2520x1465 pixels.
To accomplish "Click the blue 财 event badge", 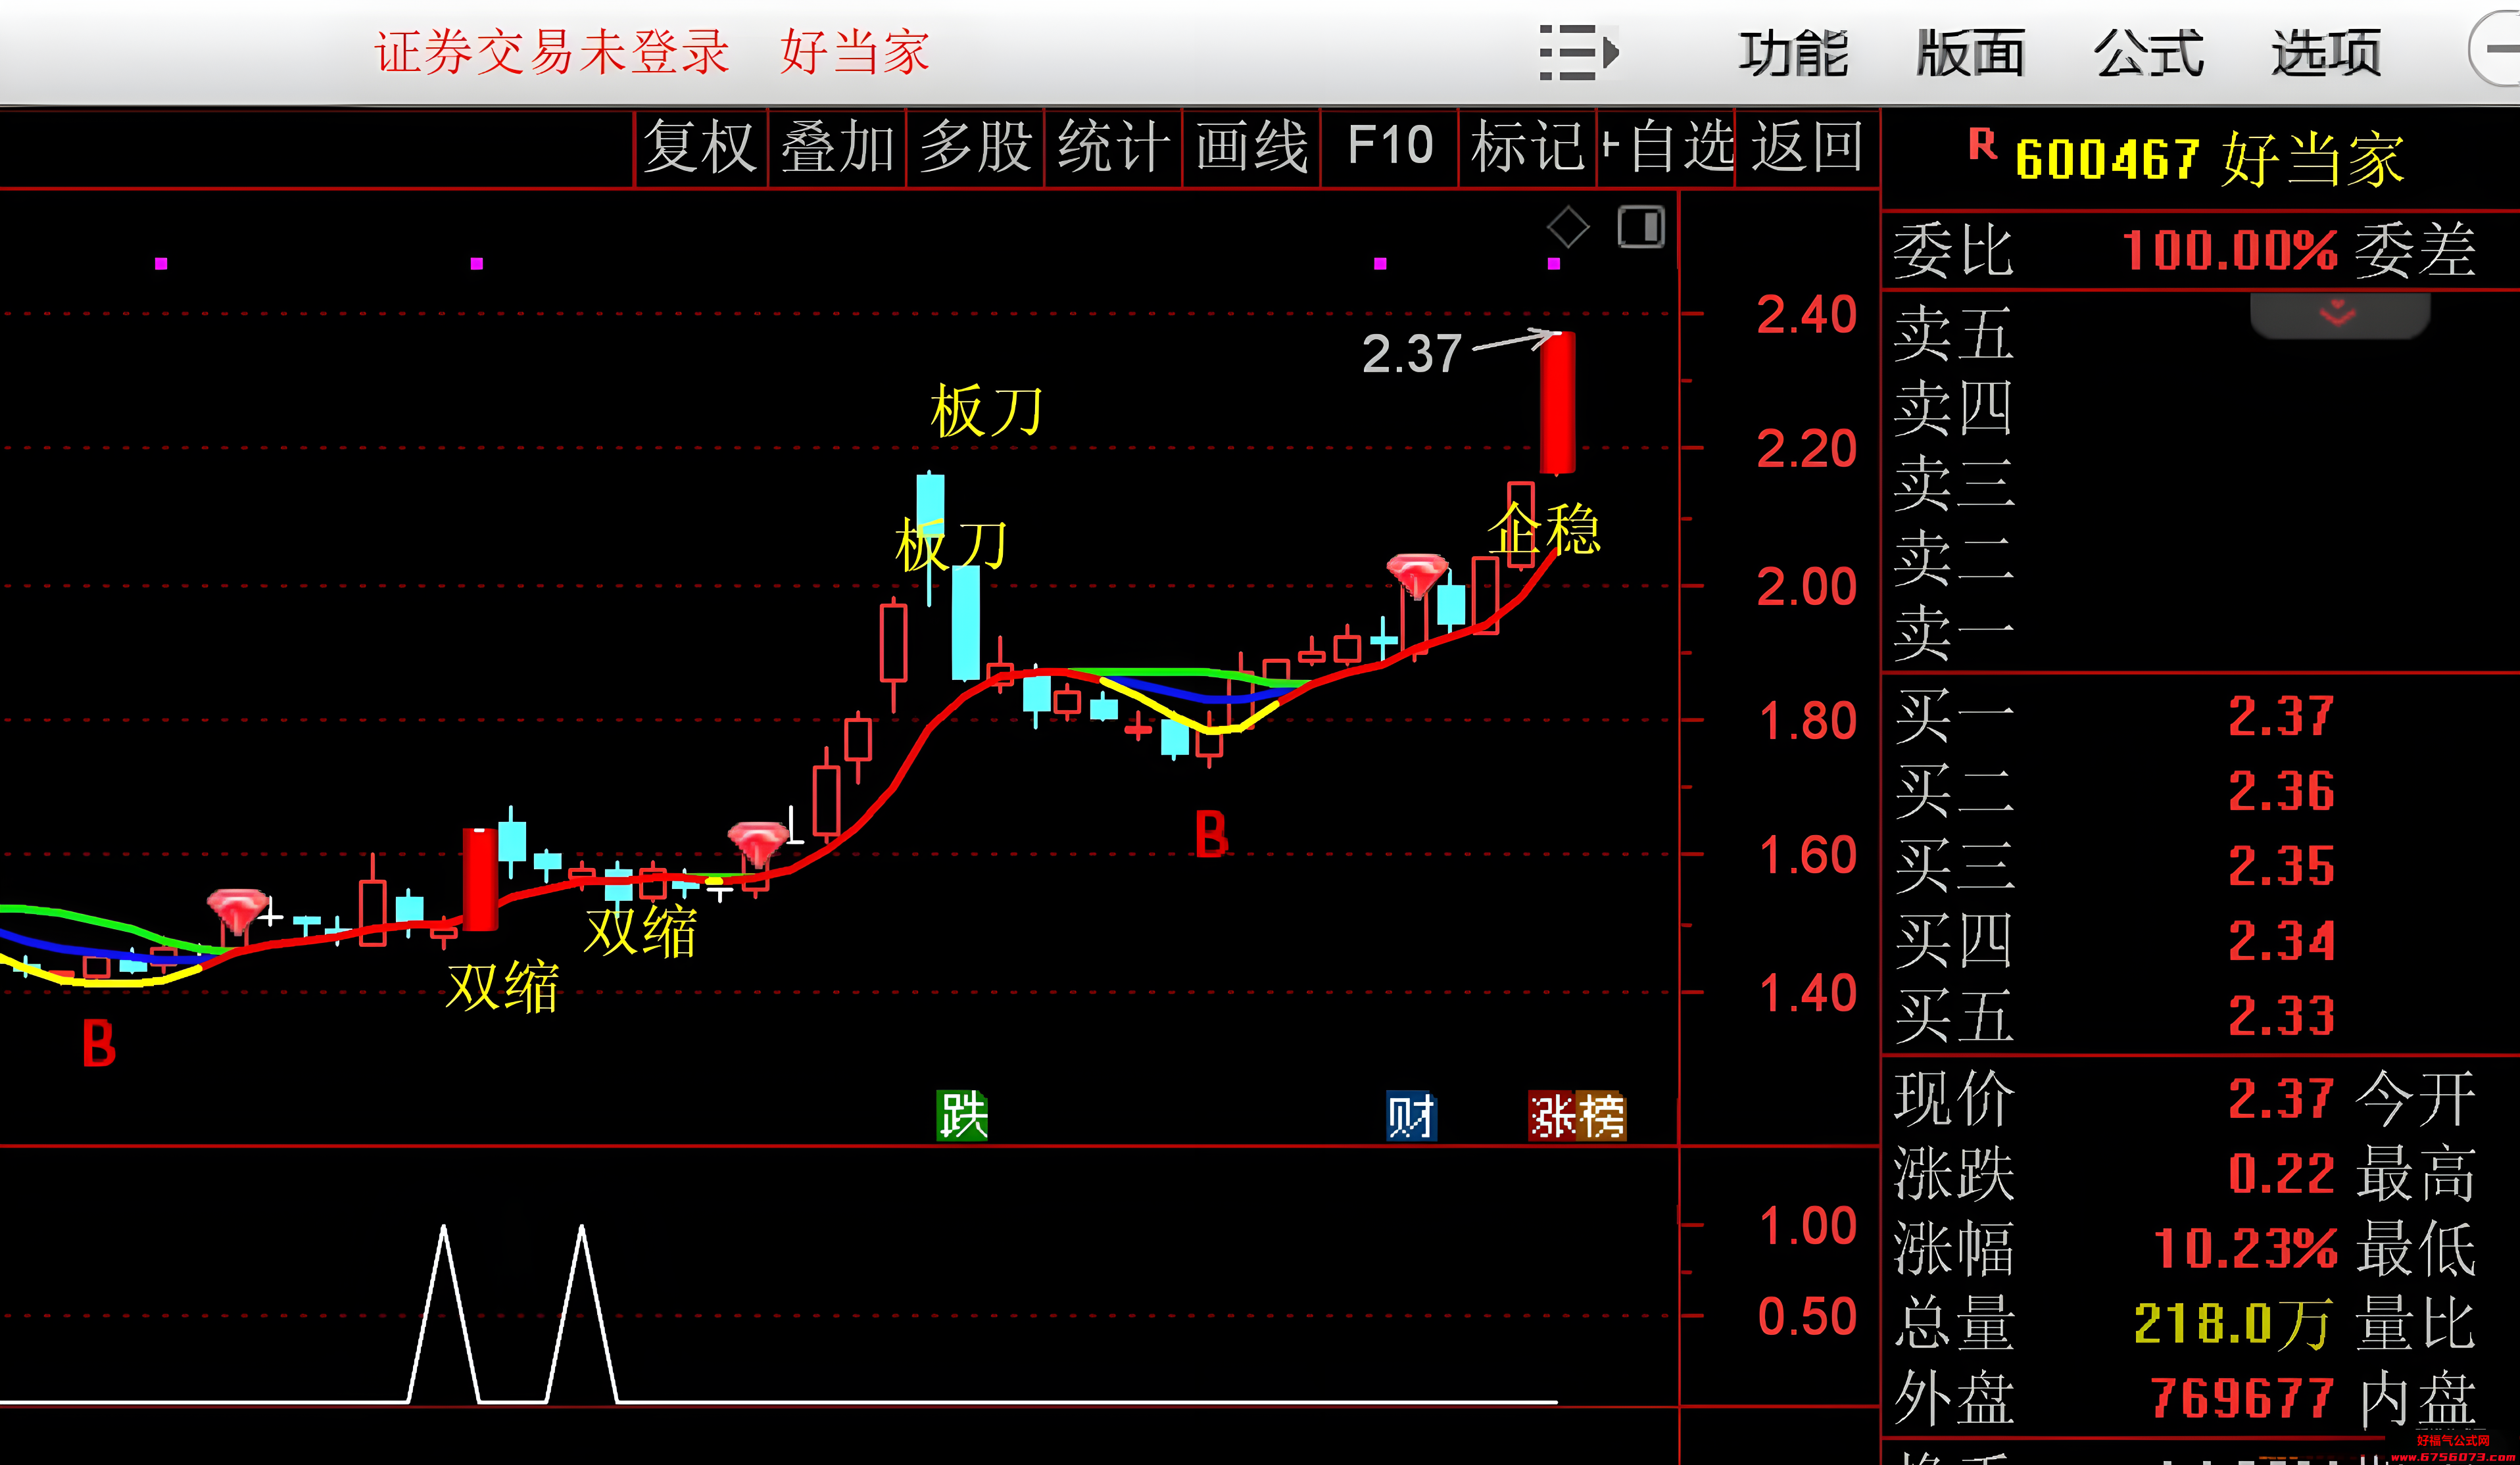I will tap(1411, 1116).
